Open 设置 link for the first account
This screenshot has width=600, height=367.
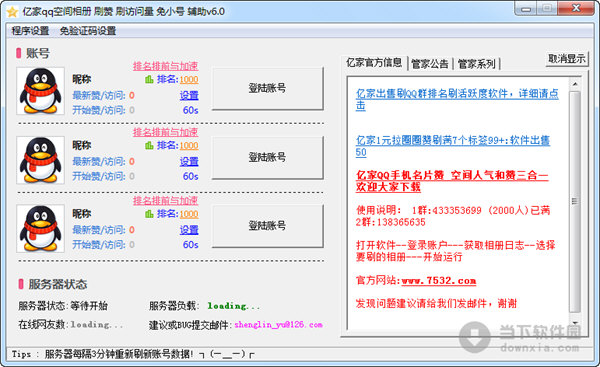[x=189, y=95]
